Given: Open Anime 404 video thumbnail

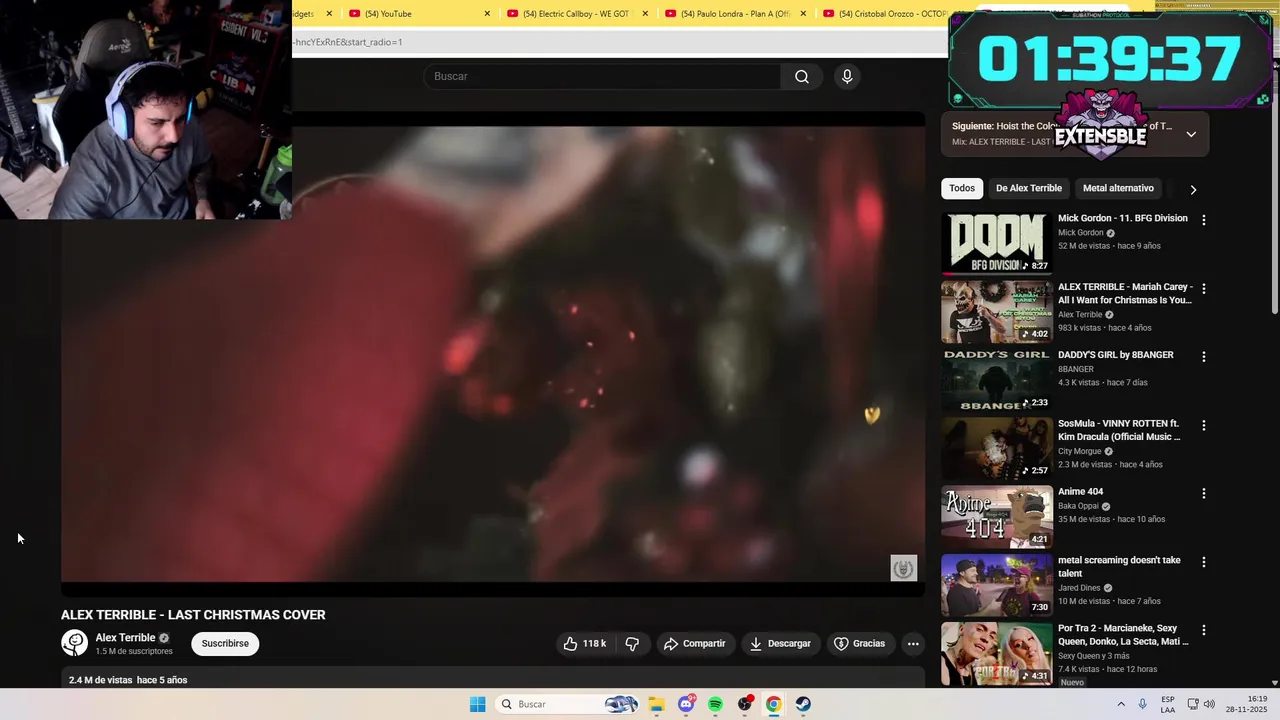Looking at the screenshot, I should tap(997, 517).
